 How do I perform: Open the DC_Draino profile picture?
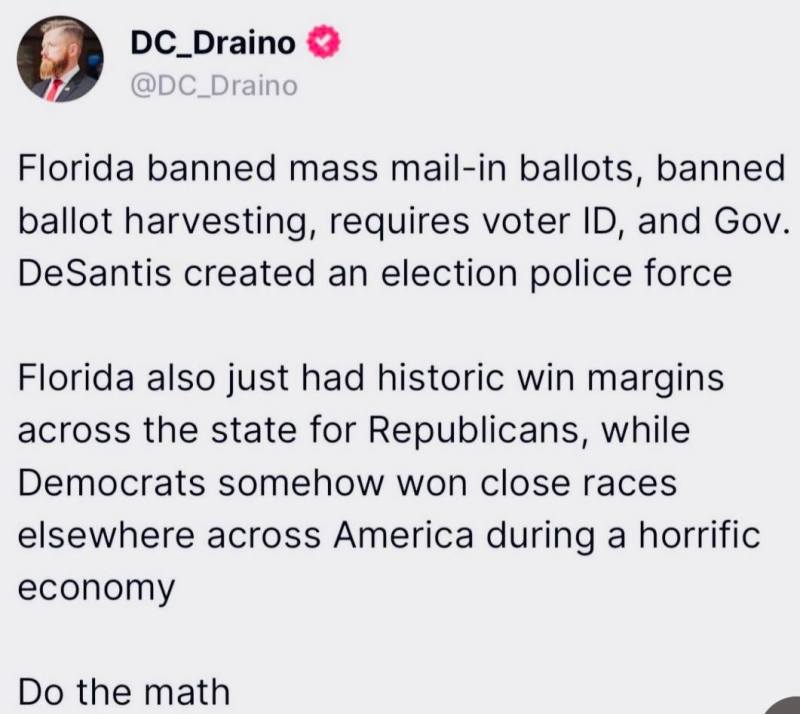pos(60,59)
